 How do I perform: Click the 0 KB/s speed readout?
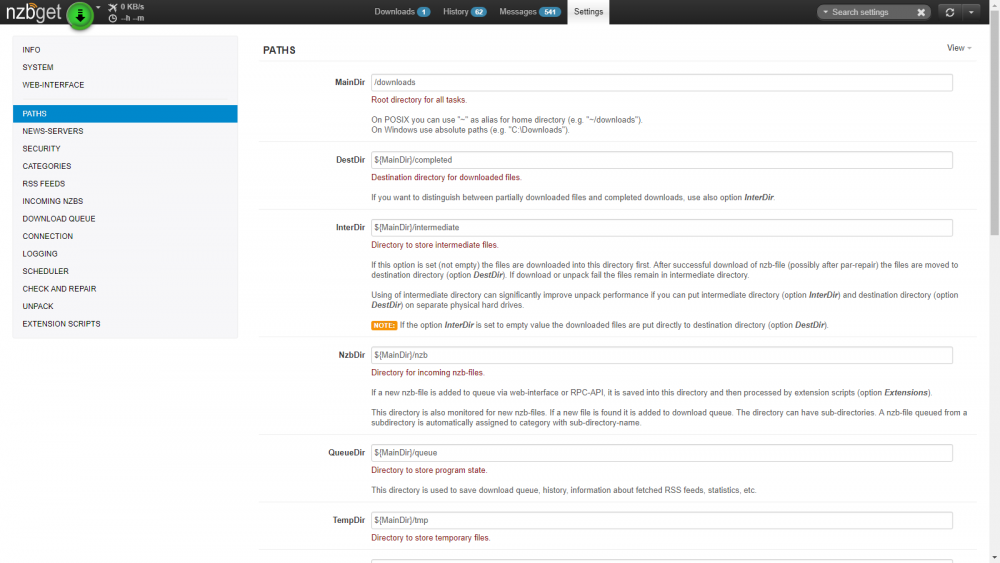[132, 7]
